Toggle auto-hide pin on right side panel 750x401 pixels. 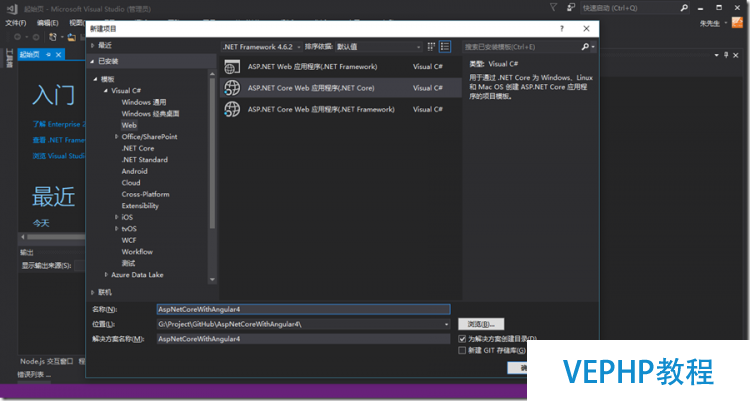[726, 55]
